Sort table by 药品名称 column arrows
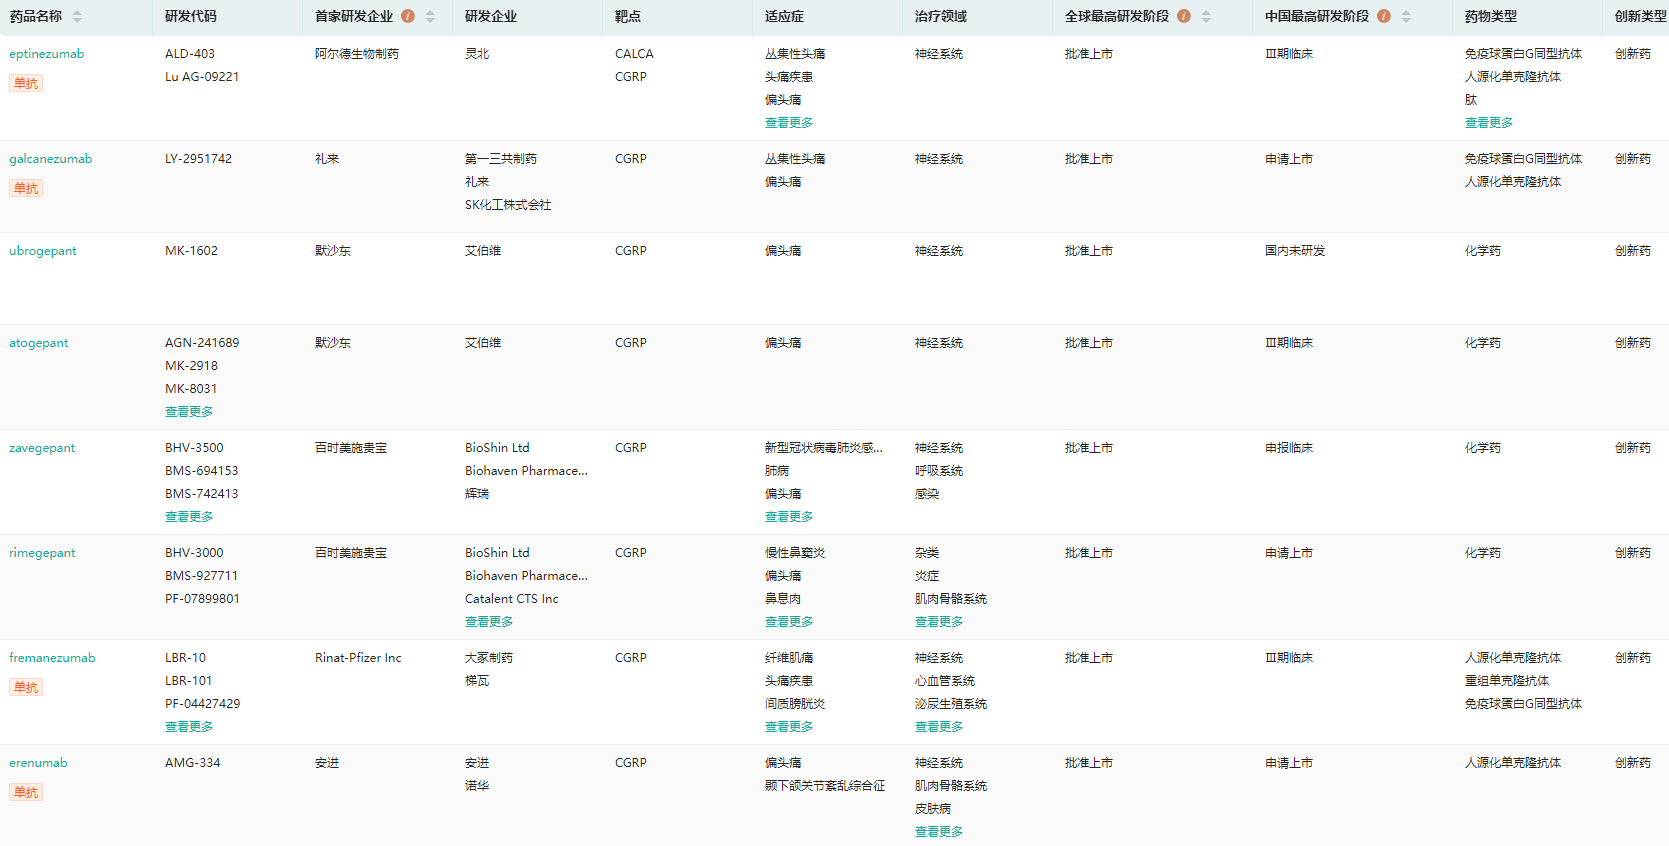Viewport: 1669px width, 846px height. tap(77, 16)
